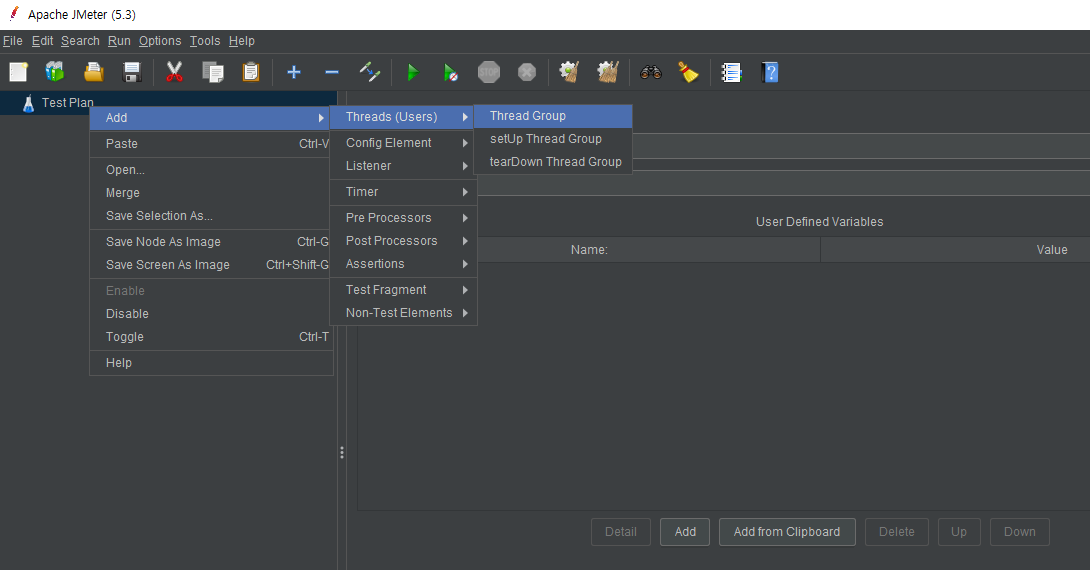
Task: Select Help in context menu
Action: 211,363
